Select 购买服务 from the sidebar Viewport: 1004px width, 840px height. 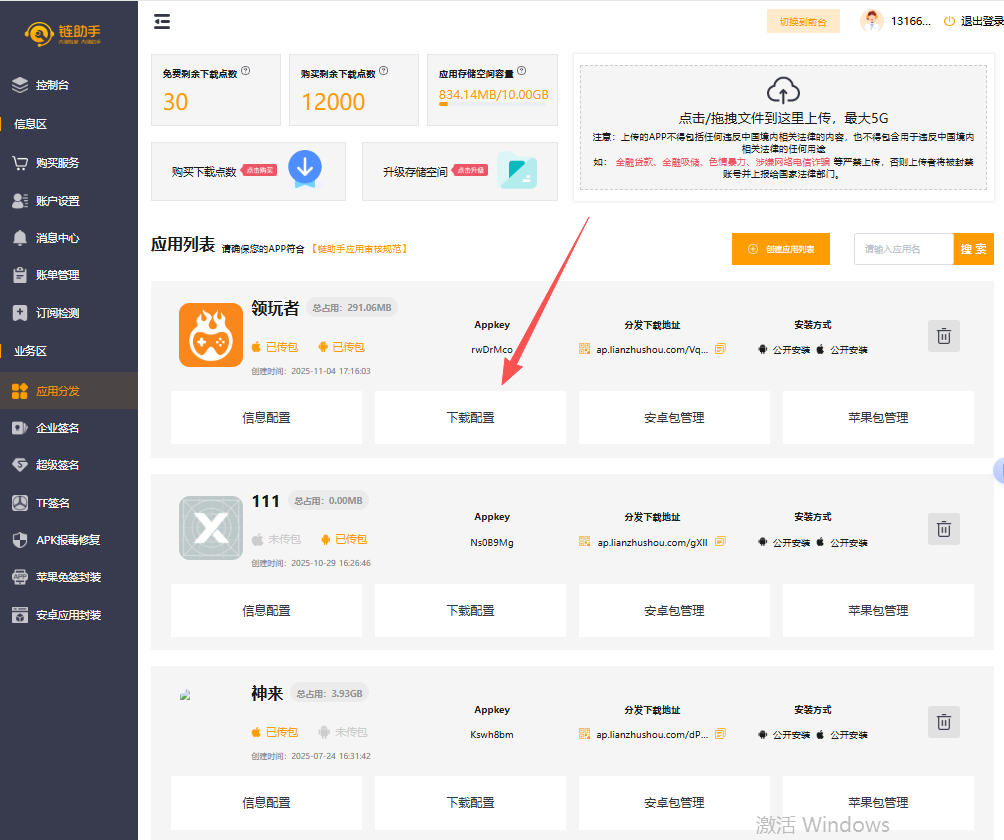(x=57, y=163)
